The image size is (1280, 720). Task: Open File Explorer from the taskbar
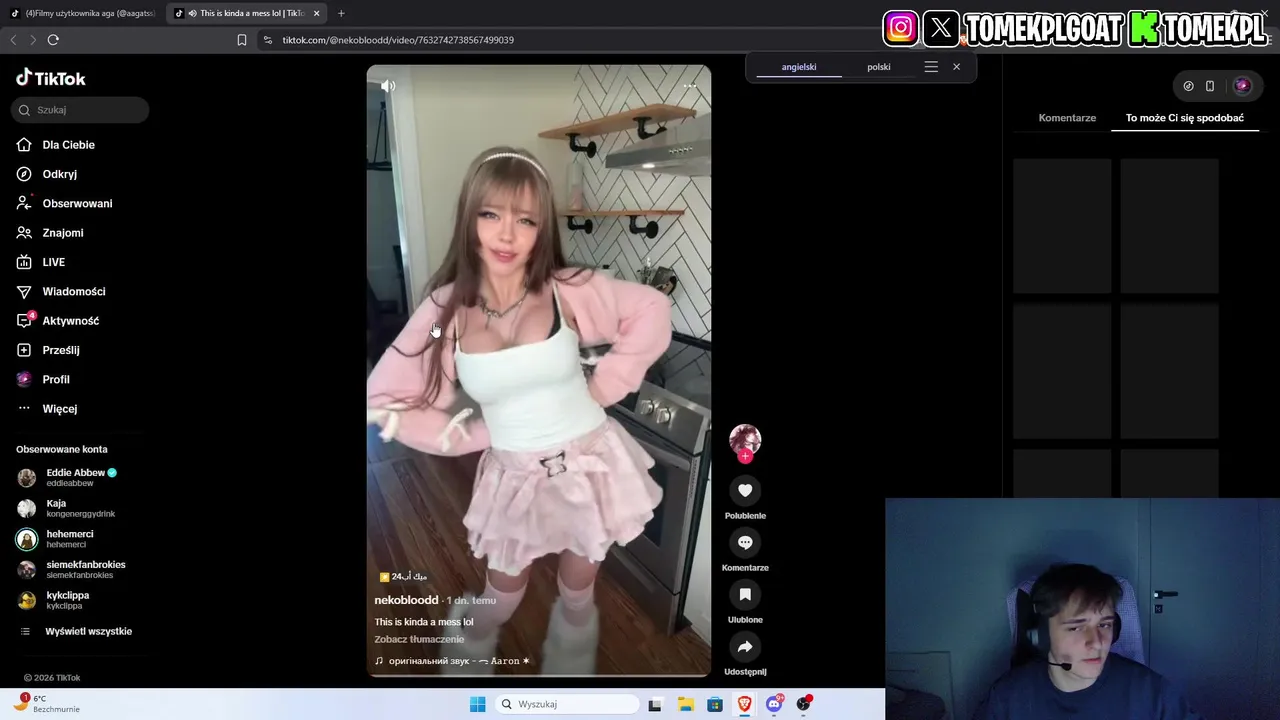click(x=685, y=704)
